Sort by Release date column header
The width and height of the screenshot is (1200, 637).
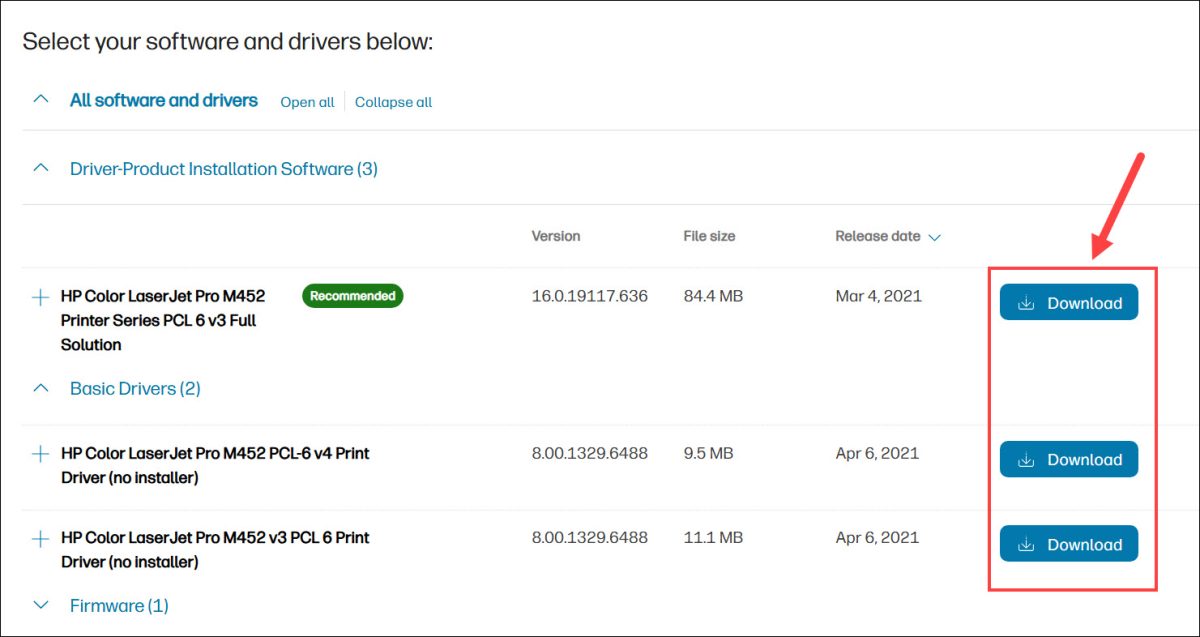[878, 236]
